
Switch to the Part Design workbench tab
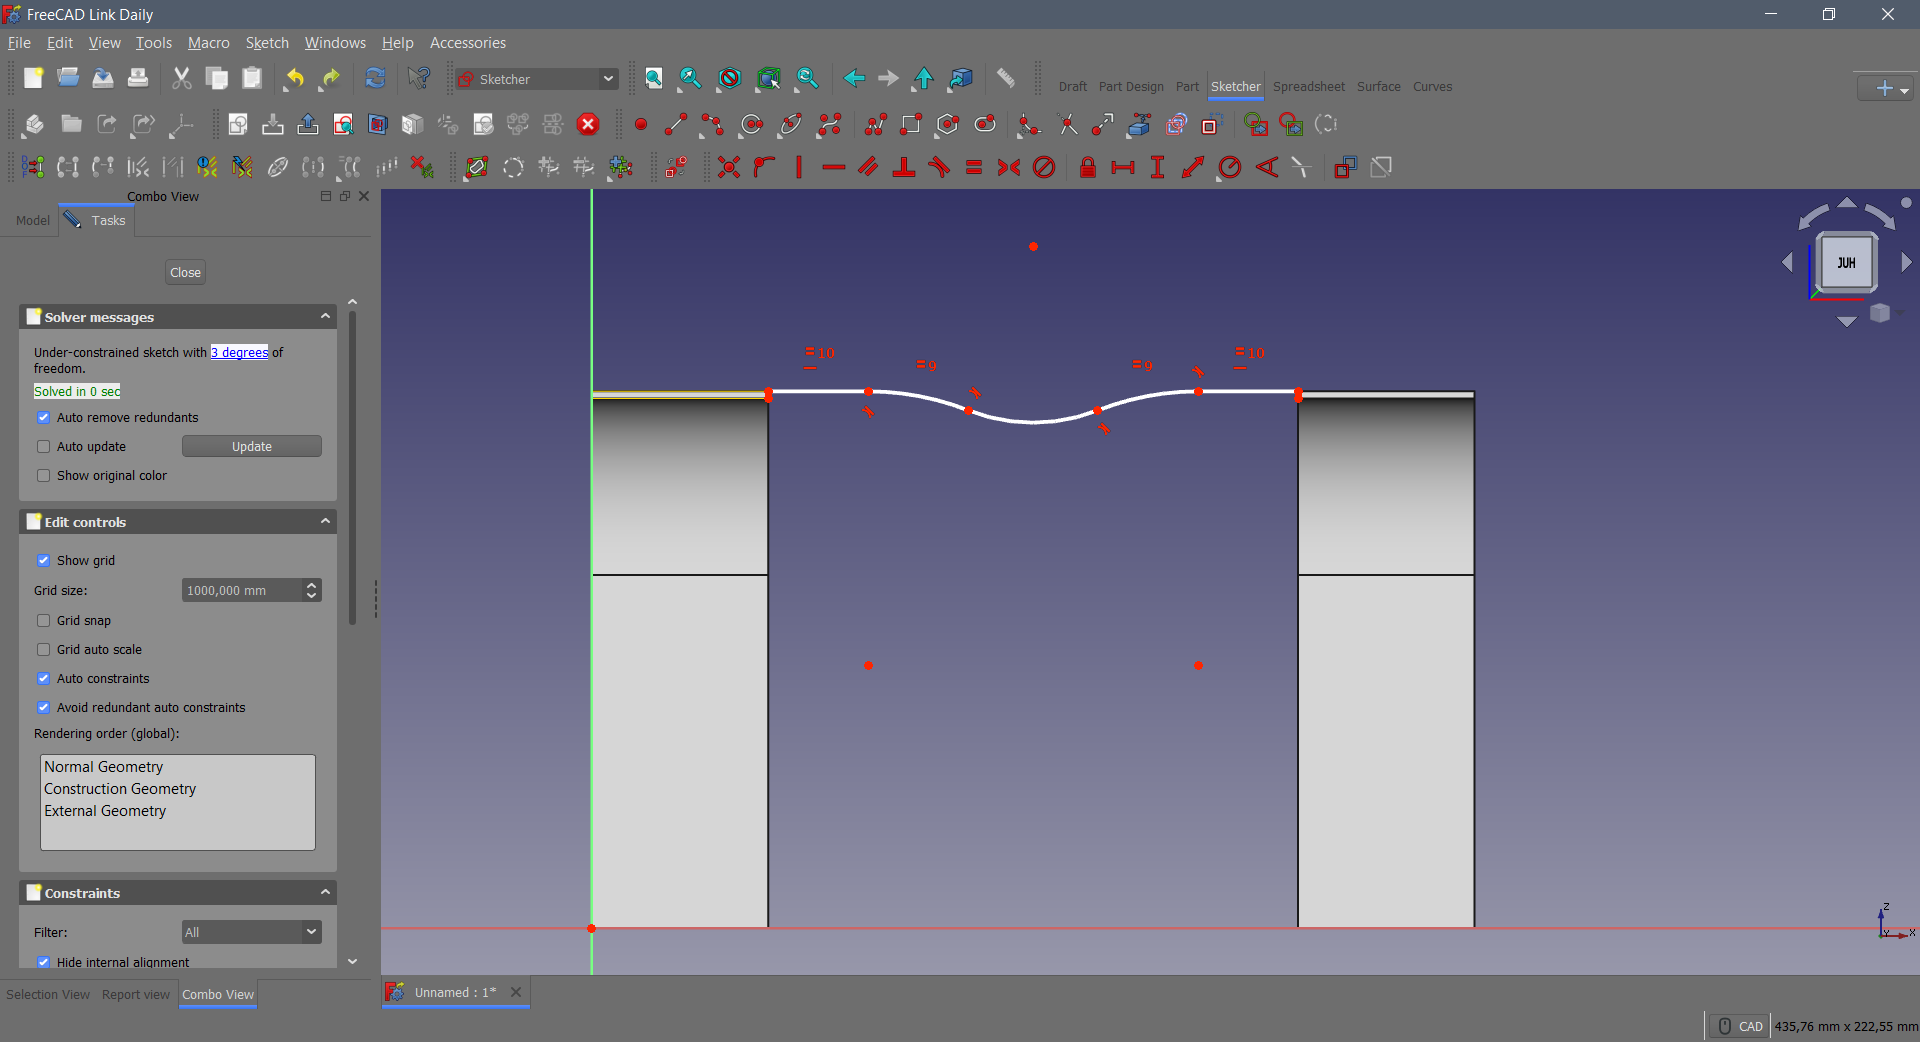pos(1131,86)
